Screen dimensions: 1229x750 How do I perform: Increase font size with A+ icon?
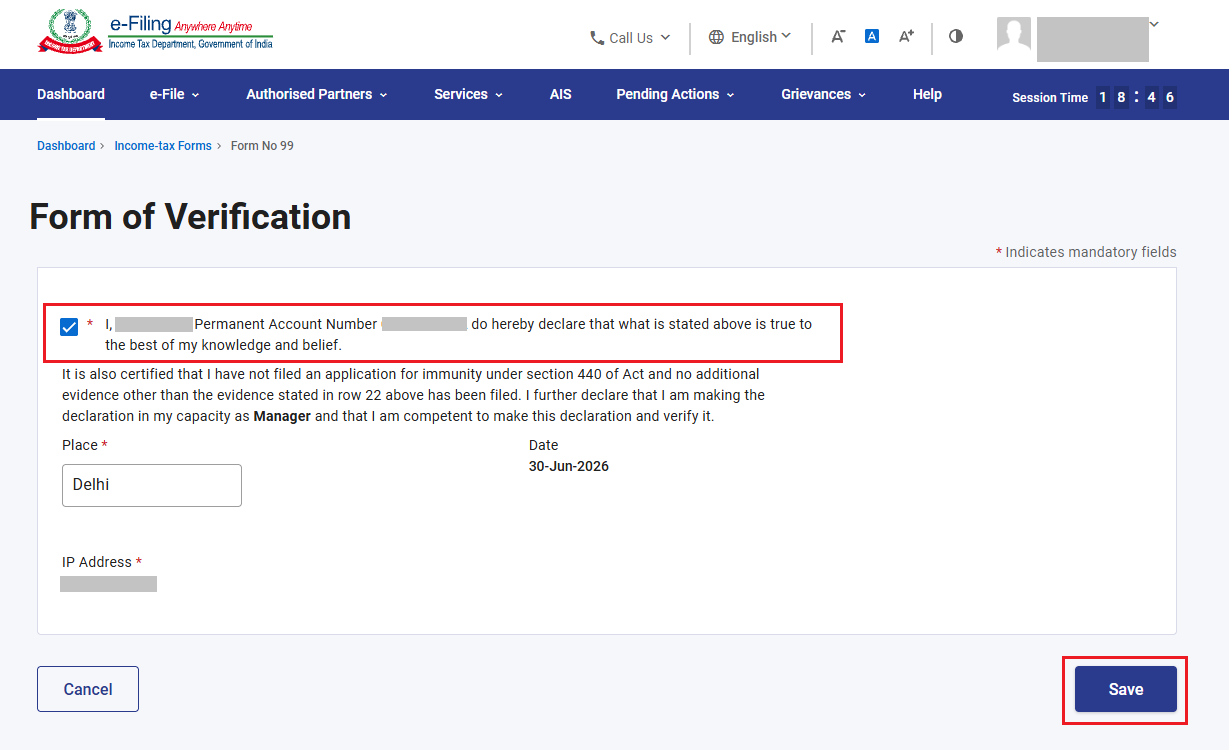point(906,36)
